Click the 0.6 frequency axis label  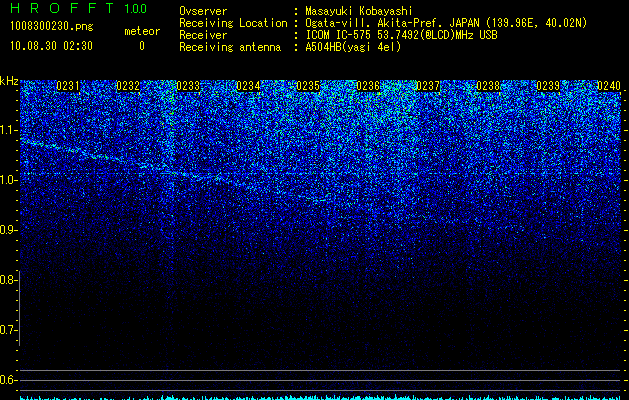[x=8, y=380]
